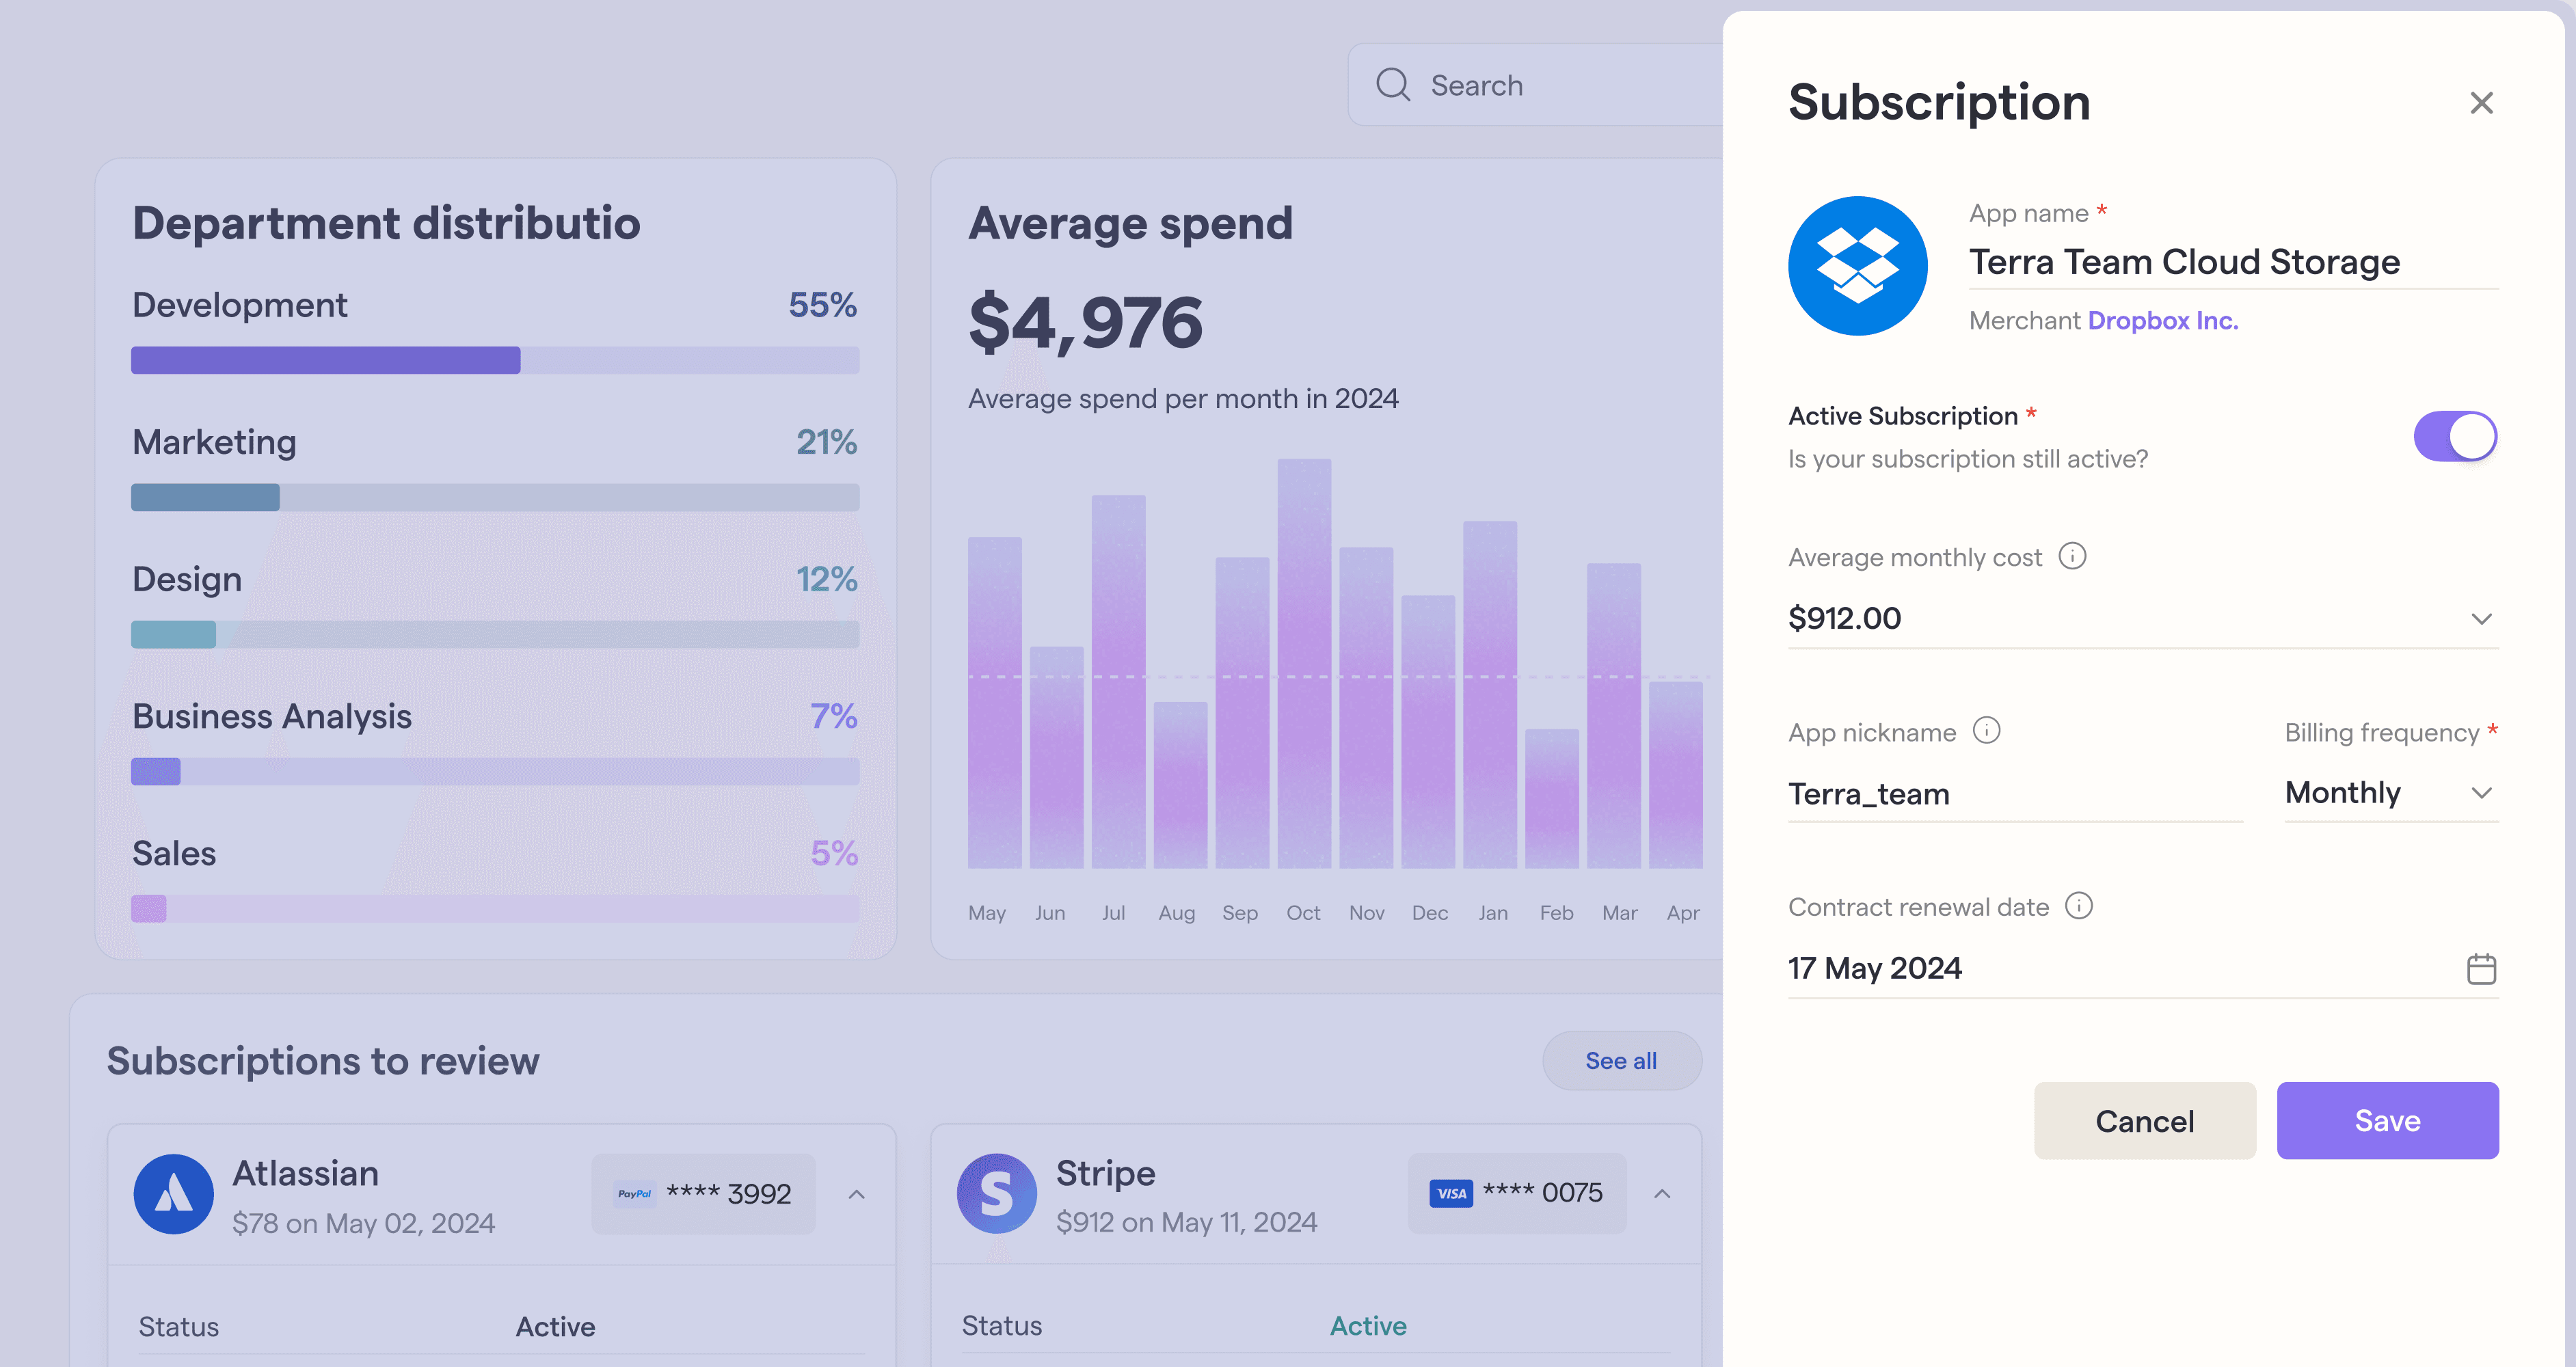
Task: Close the Subscription panel
Action: (x=2481, y=103)
